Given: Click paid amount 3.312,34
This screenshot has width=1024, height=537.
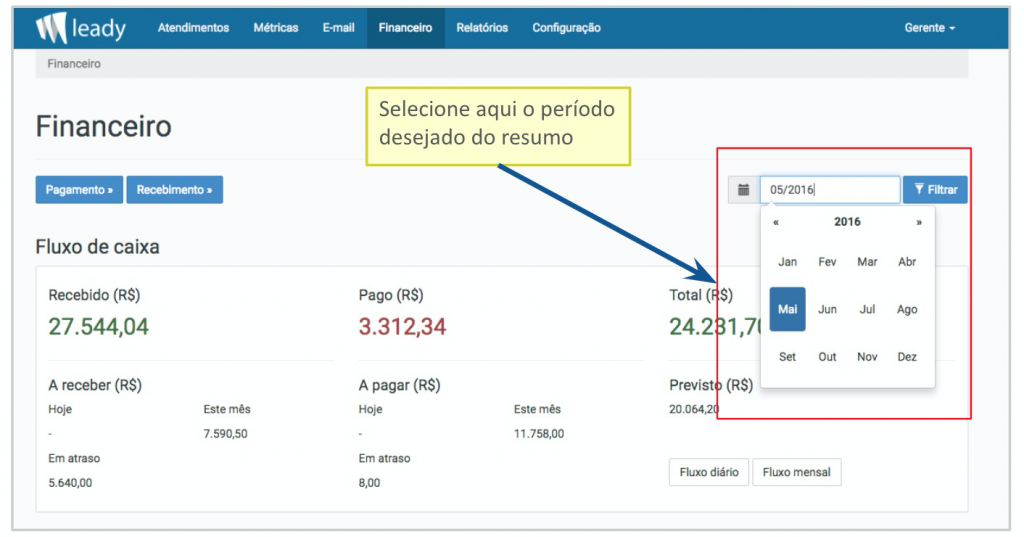Looking at the screenshot, I should coord(402,327).
